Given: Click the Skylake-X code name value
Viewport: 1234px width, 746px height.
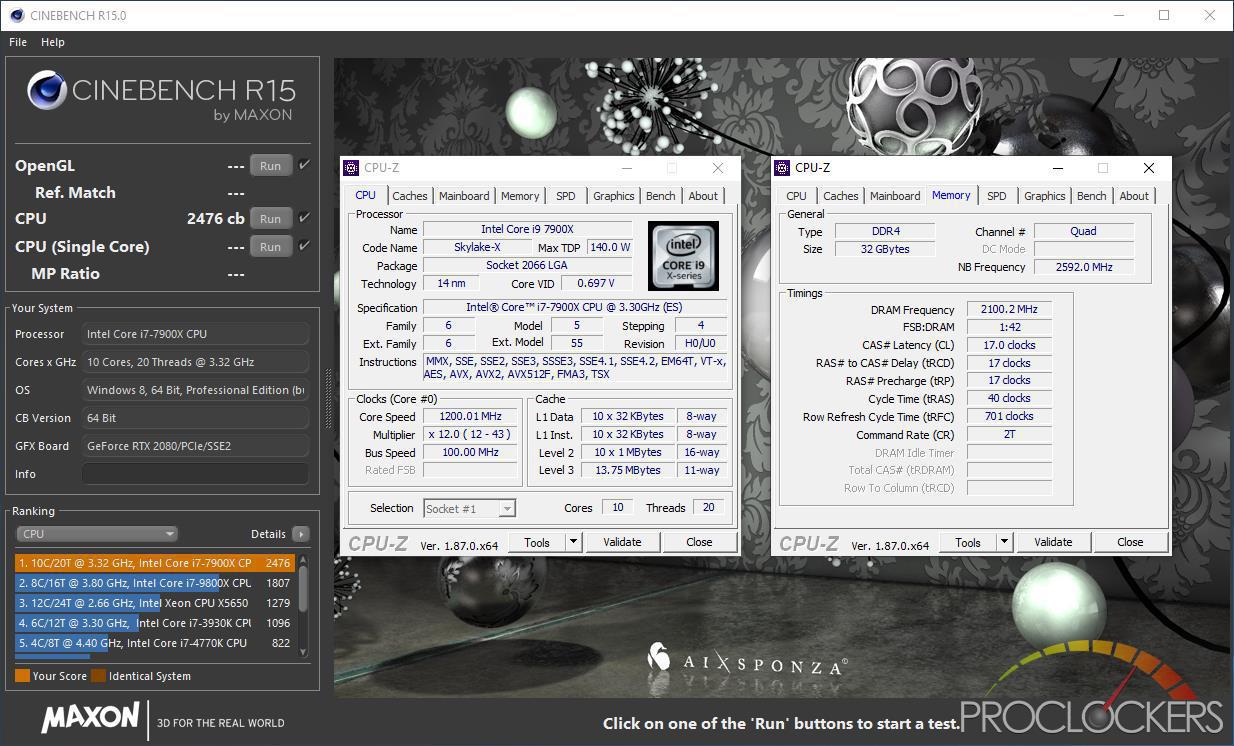Looking at the screenshot, I should pos(477,248).
